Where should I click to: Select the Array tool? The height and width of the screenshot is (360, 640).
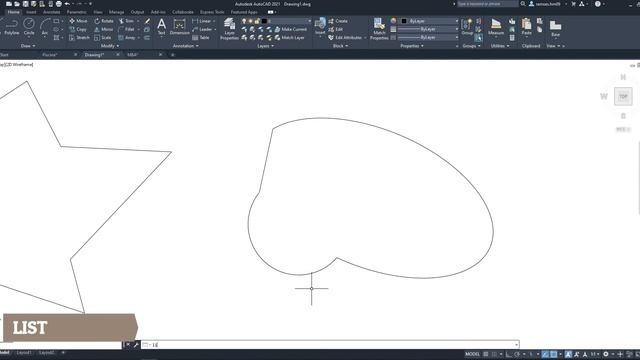coord(127,38)
